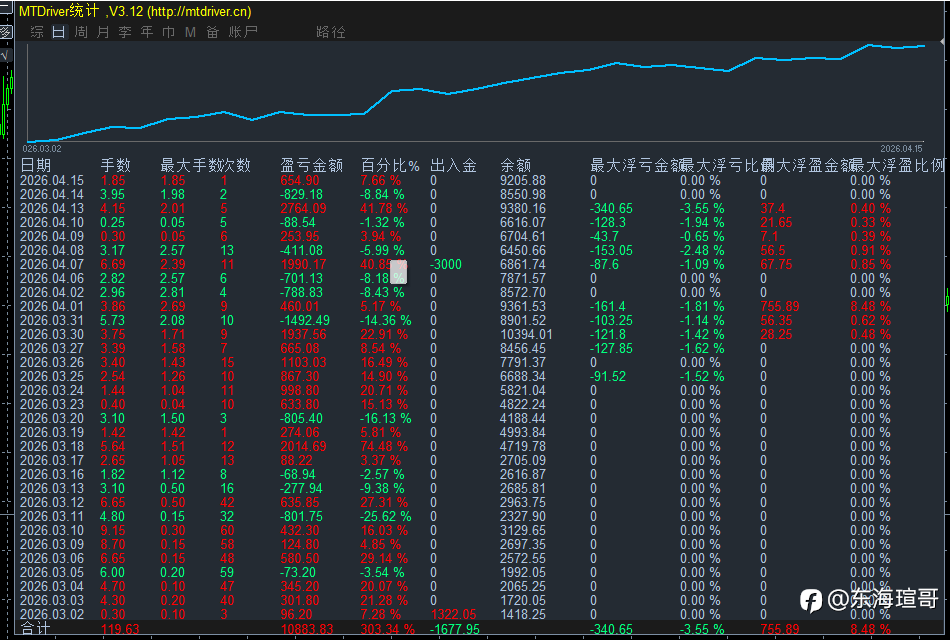Open the 备 tab
This screenshot has height=640, width=950.
(212, 32)
